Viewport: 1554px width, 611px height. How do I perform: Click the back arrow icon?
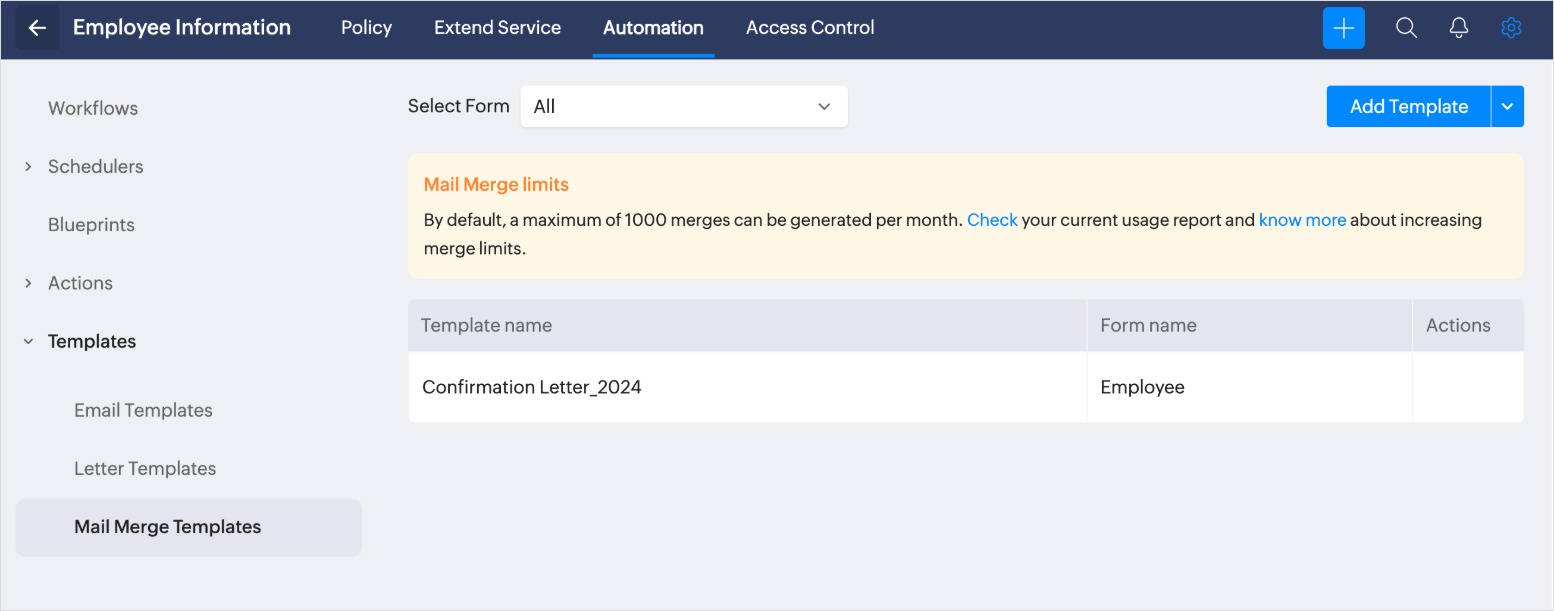[37, 28]
